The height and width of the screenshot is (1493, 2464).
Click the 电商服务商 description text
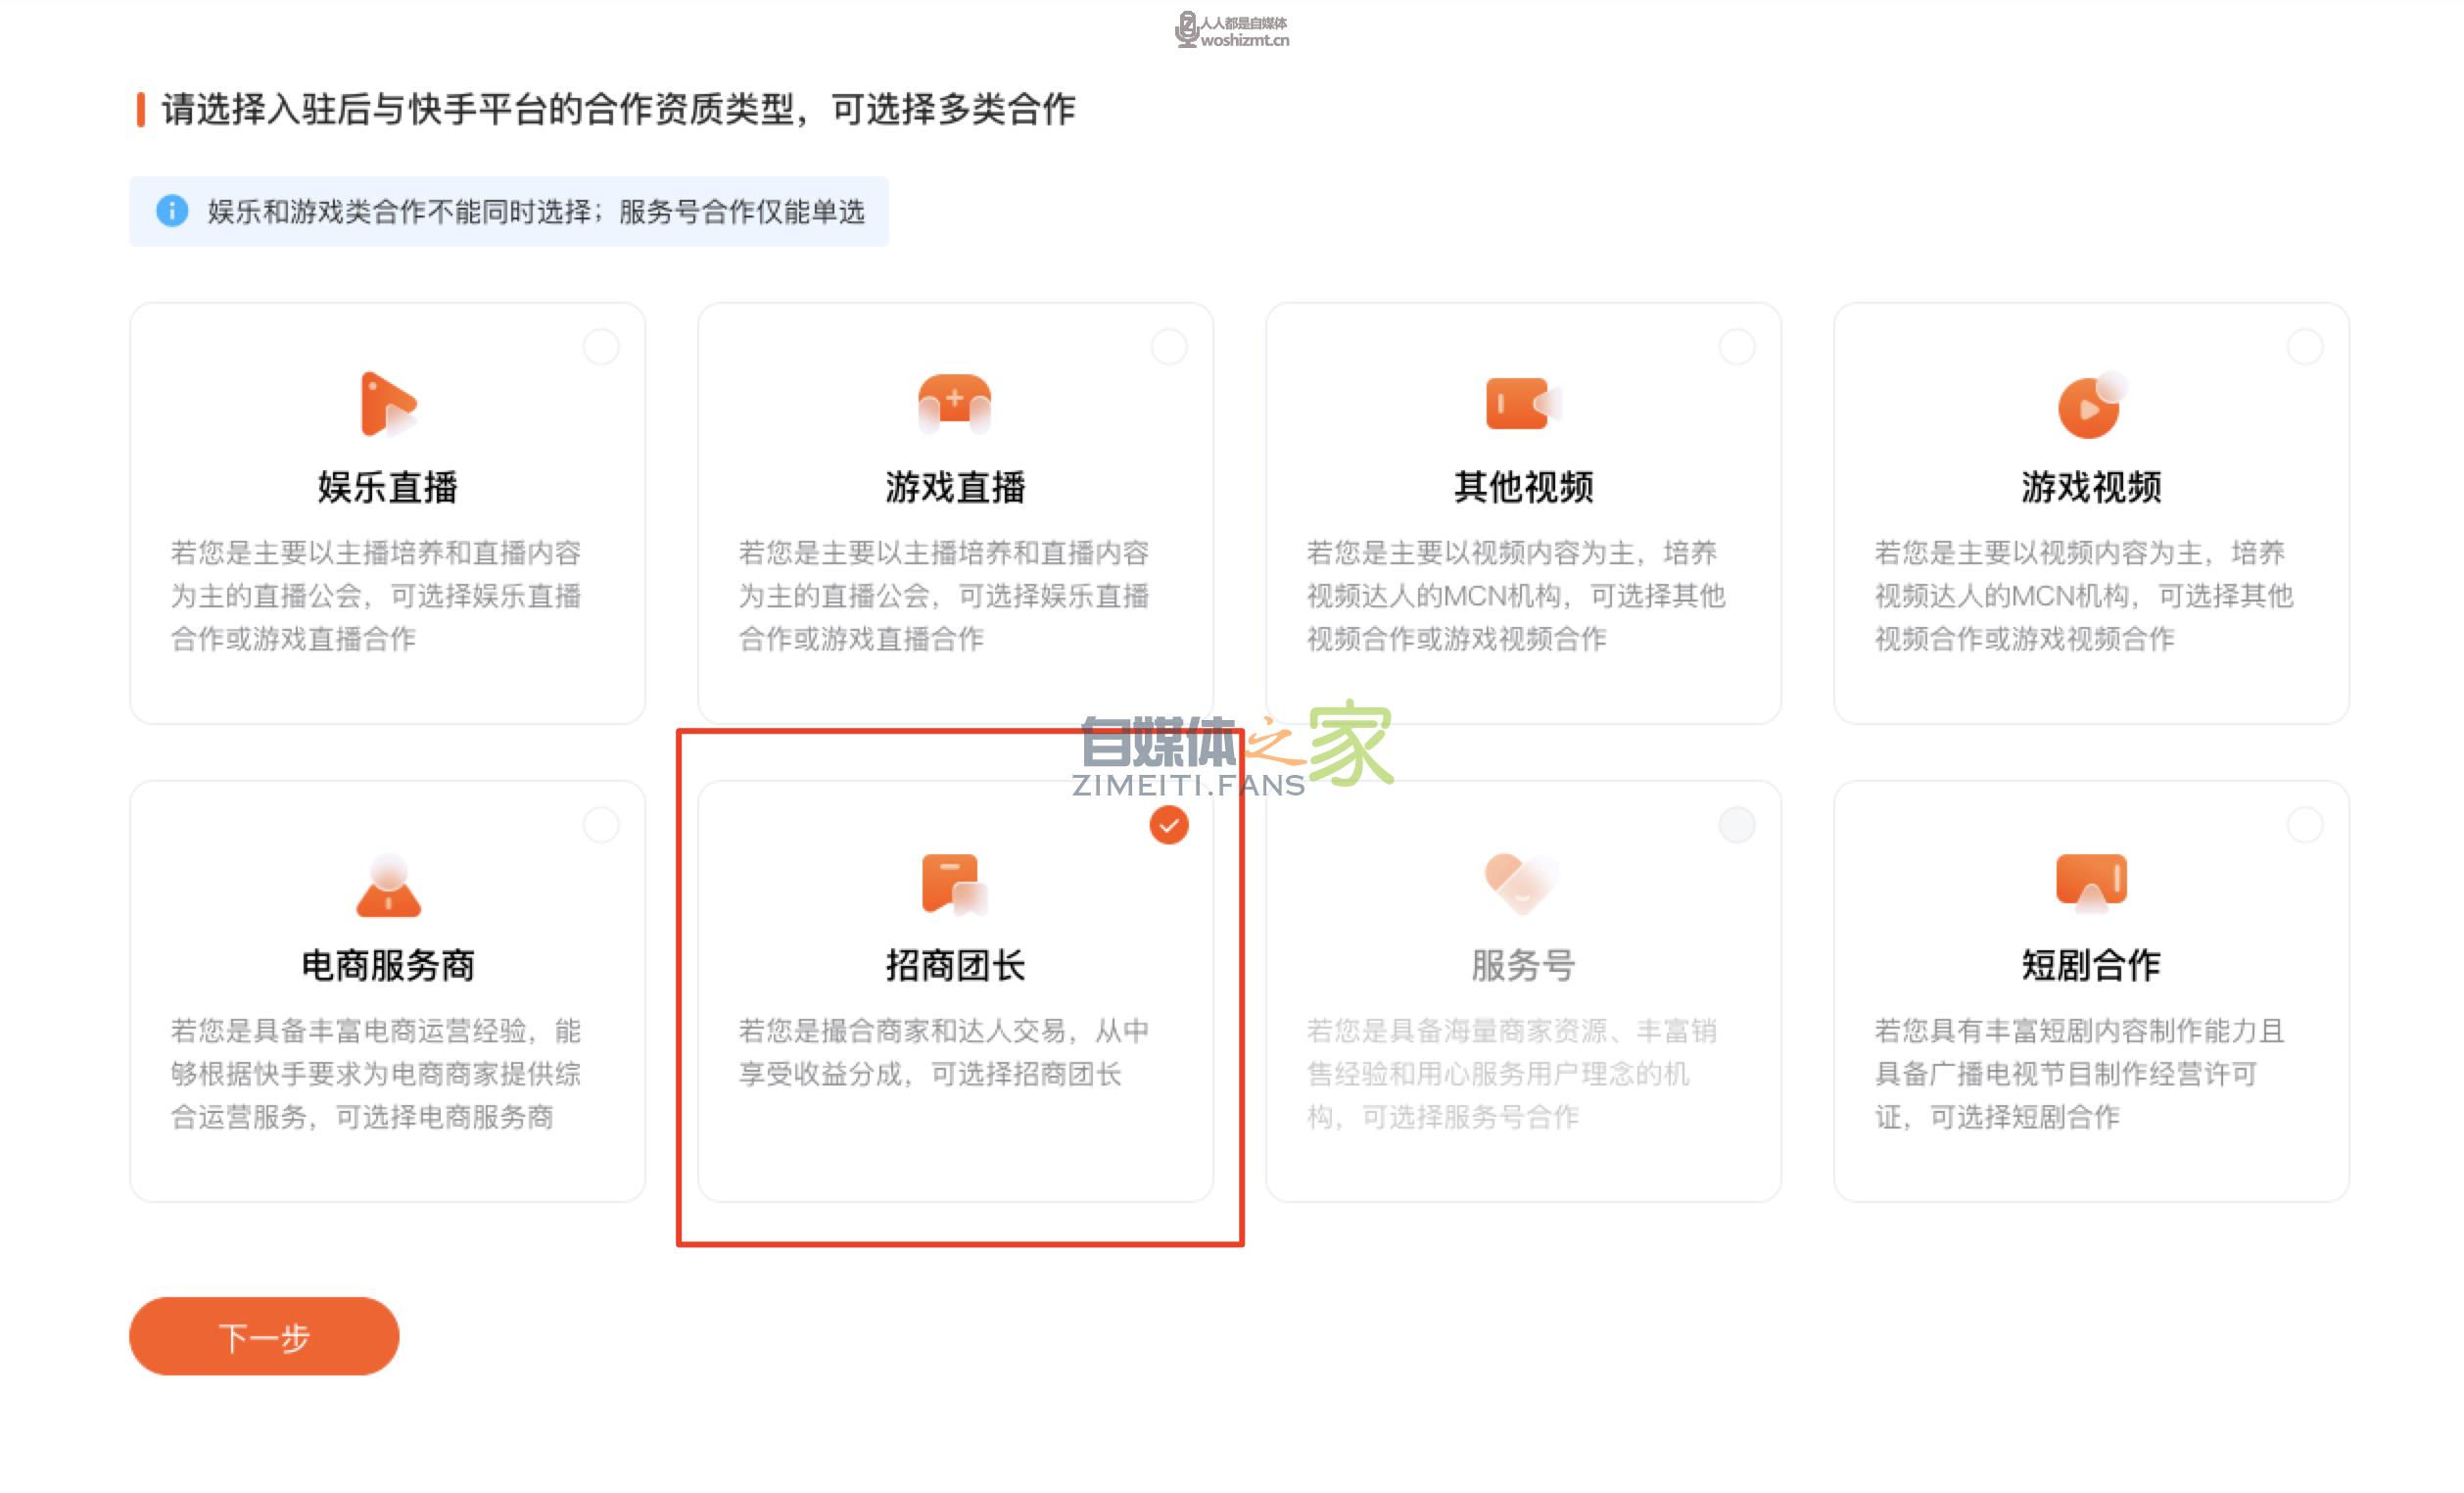coord(375,1073)
